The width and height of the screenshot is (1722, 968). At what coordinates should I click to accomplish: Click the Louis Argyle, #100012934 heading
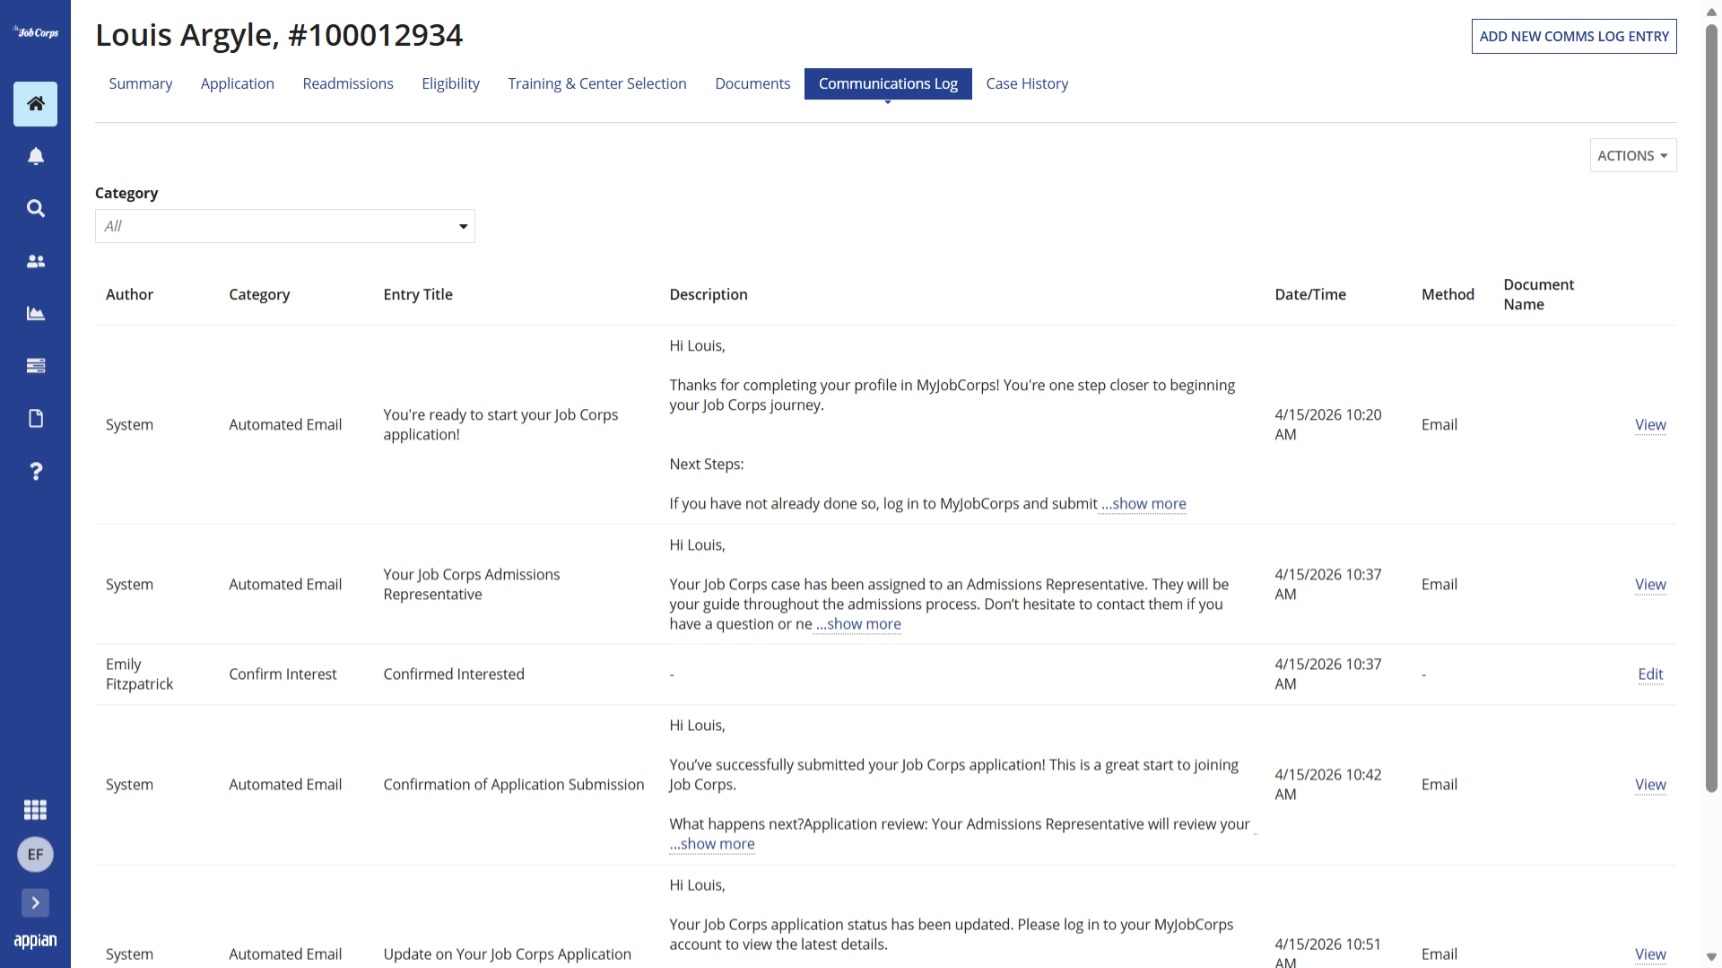coord(279,35)
